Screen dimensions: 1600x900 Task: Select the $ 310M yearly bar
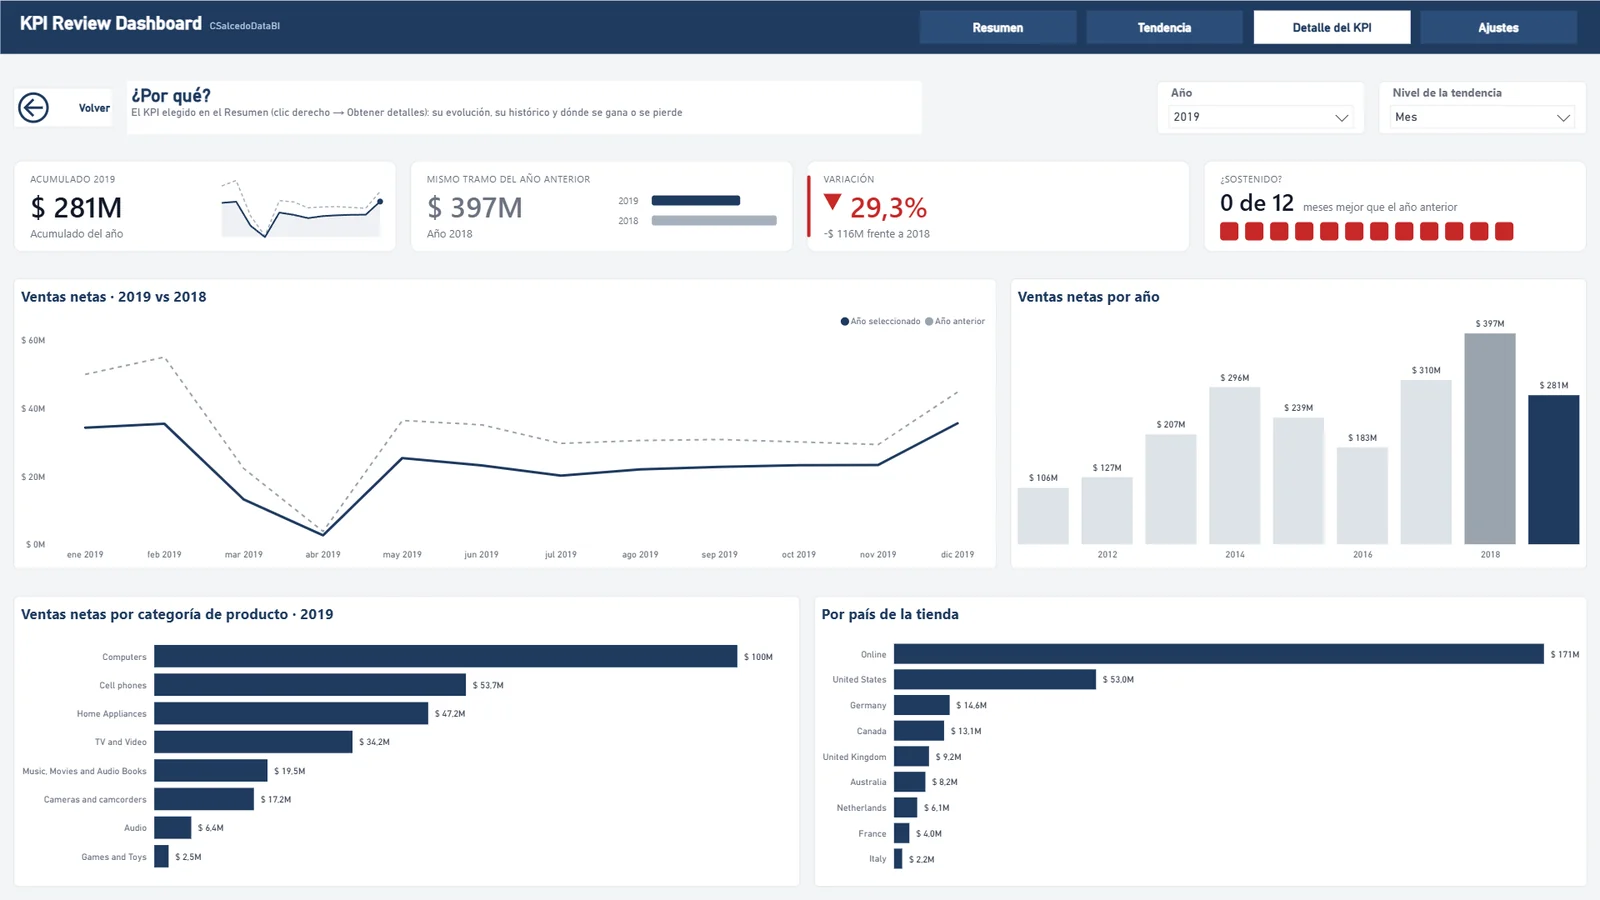click(1426, 462)
